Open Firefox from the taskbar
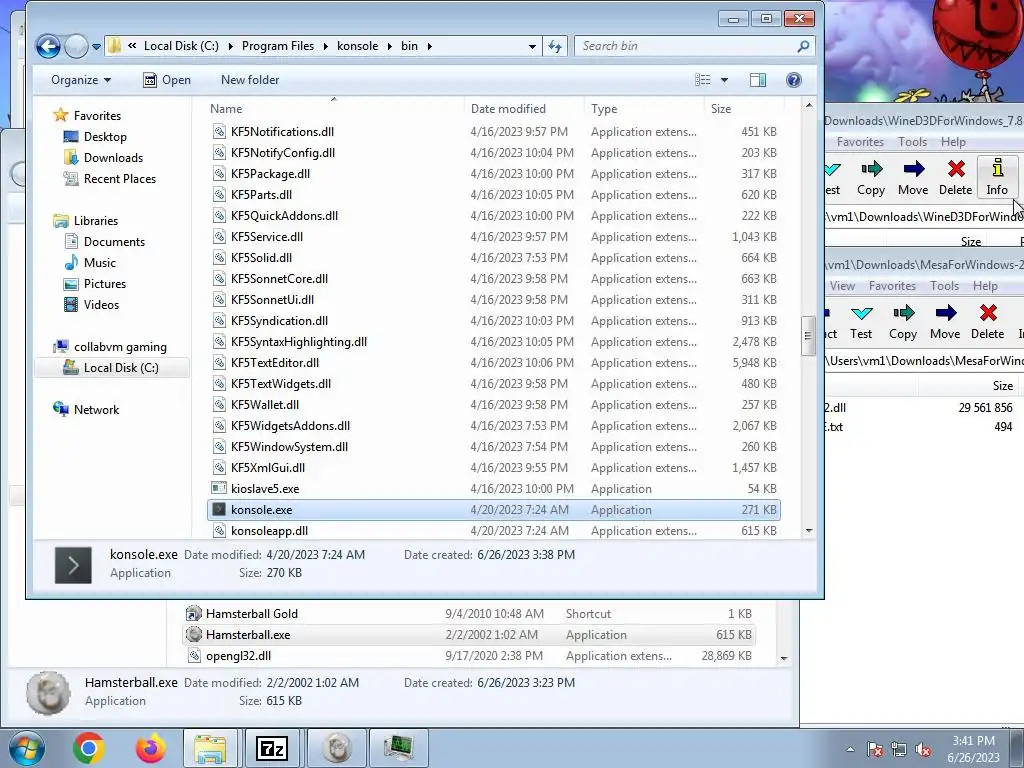The width and height of the screenshot is (1024, 768). 150,748
